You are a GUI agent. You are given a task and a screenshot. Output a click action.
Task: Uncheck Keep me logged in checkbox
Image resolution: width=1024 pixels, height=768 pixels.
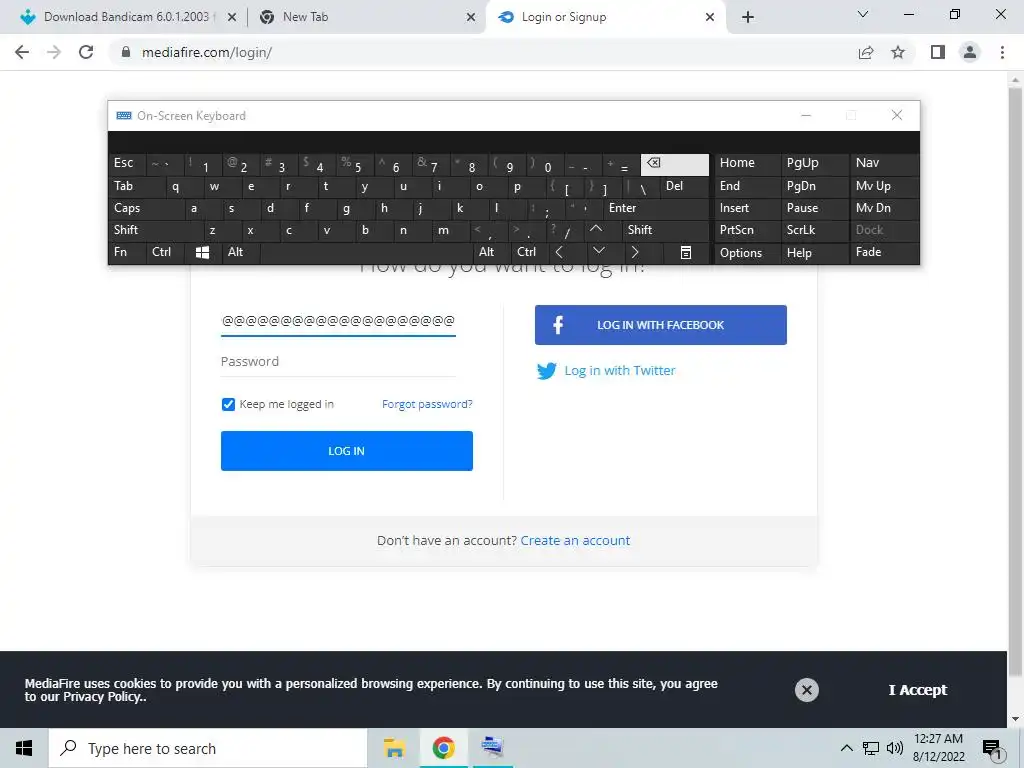pos(228,404)
